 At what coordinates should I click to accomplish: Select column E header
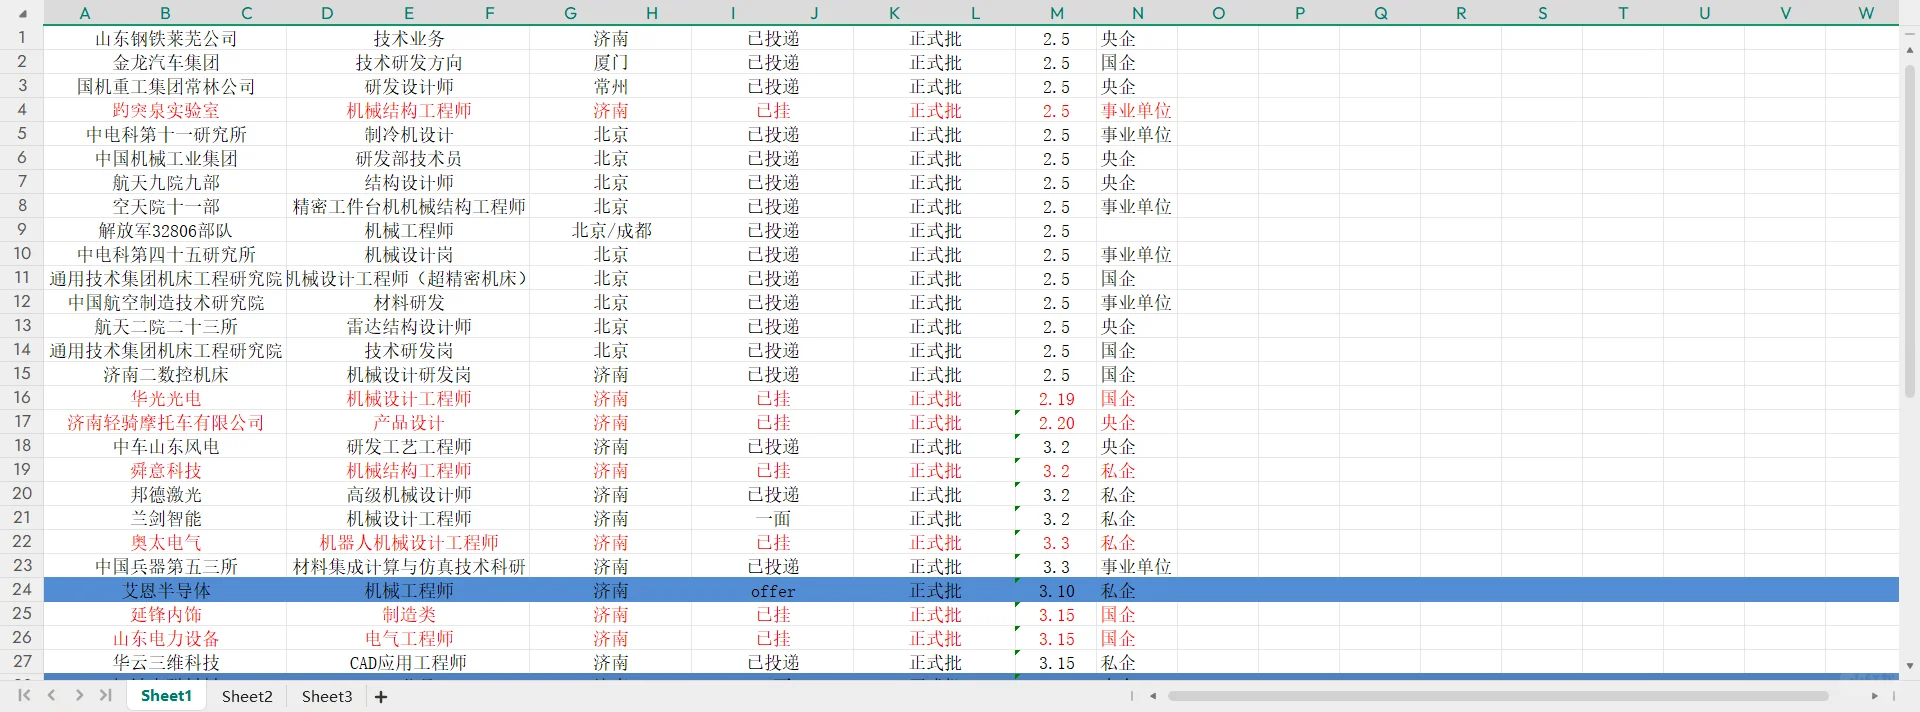(409, 13)
